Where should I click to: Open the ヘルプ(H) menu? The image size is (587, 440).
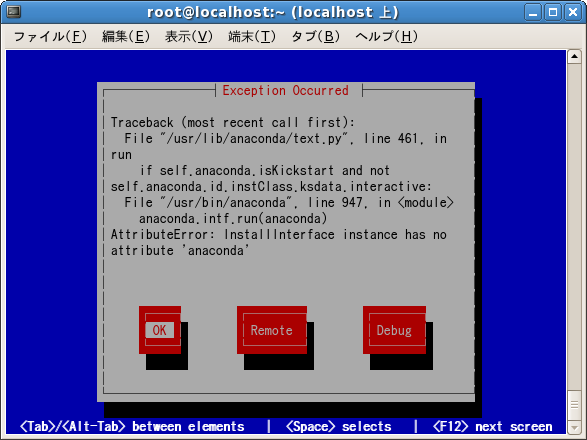(x=386, y=37)
